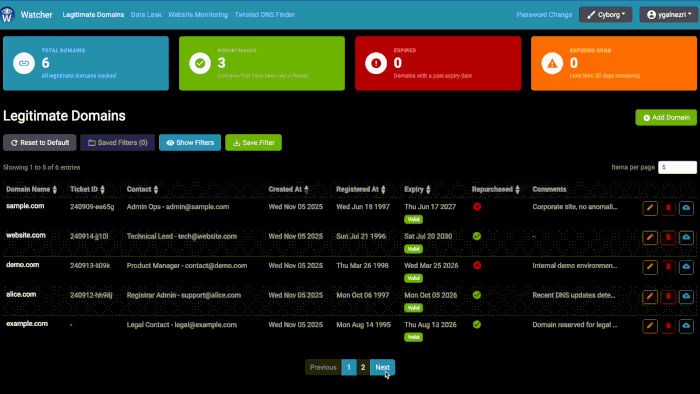This screenshot has width=700, height=394.
Task: Delete the sample.com domain entry
Action: click(x=668, y=208)
